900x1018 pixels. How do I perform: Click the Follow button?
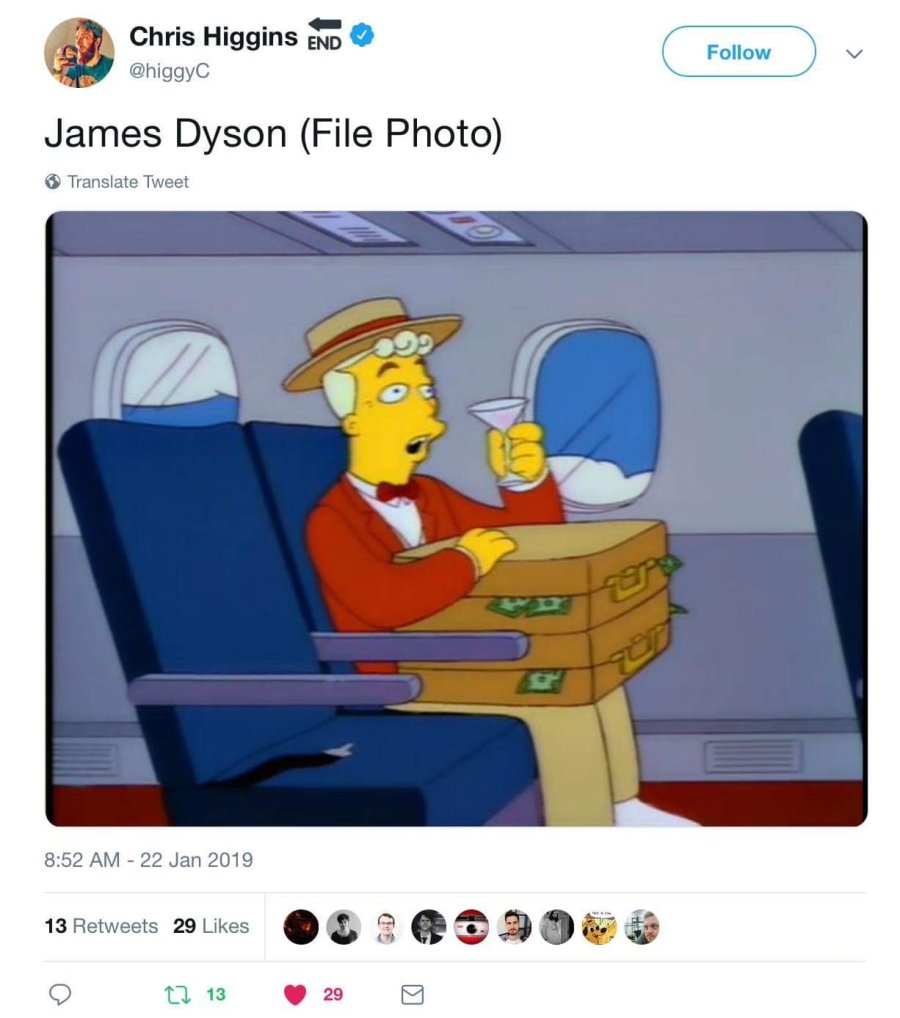[738, 52]
